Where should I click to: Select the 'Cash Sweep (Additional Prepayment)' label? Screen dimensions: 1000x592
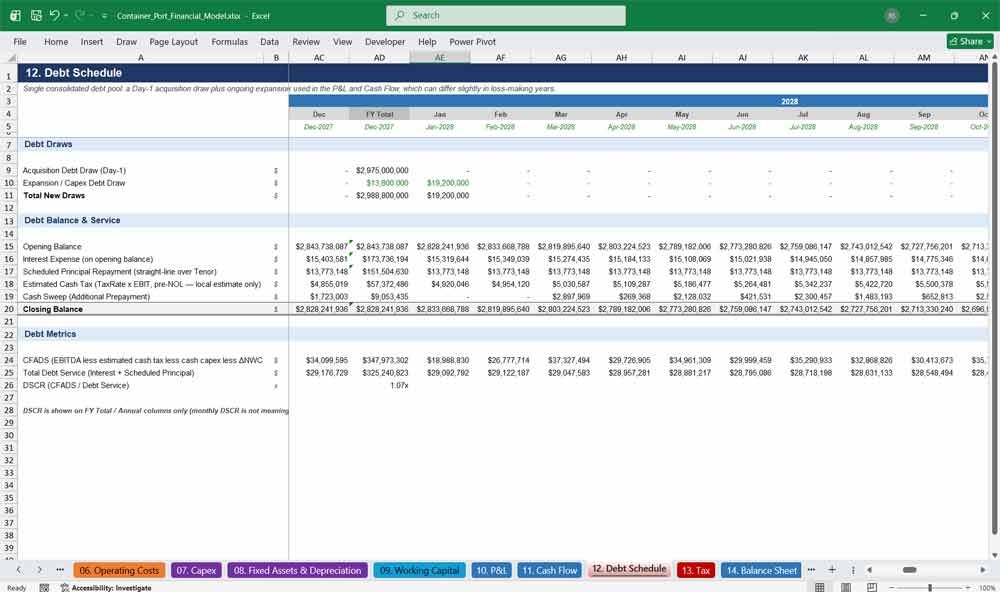(86, 297)
